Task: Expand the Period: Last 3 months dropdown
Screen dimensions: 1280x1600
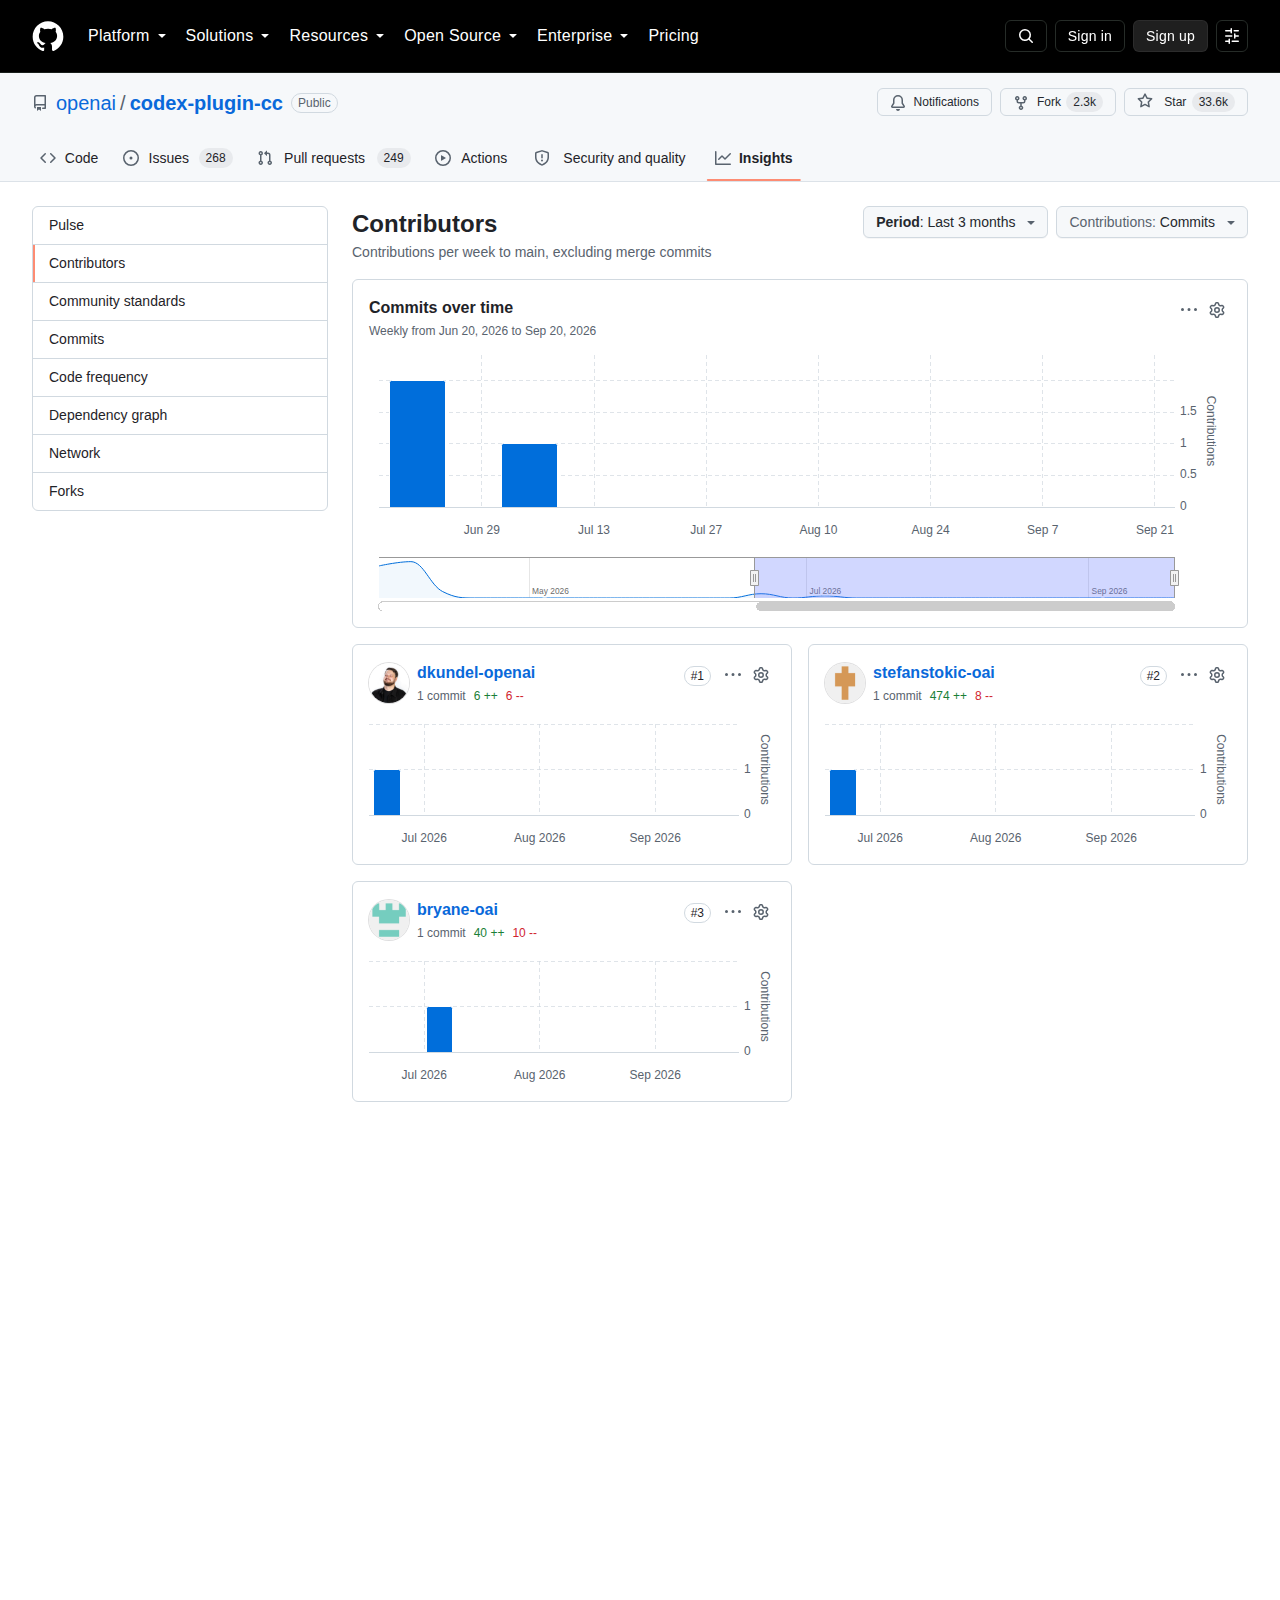Action: tap(955, 222)
